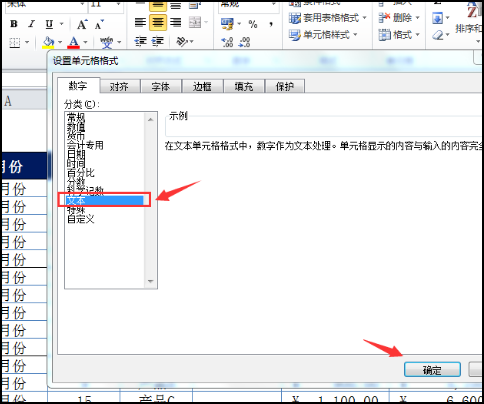Open the borders dropdown arrow

click(27, 42)
